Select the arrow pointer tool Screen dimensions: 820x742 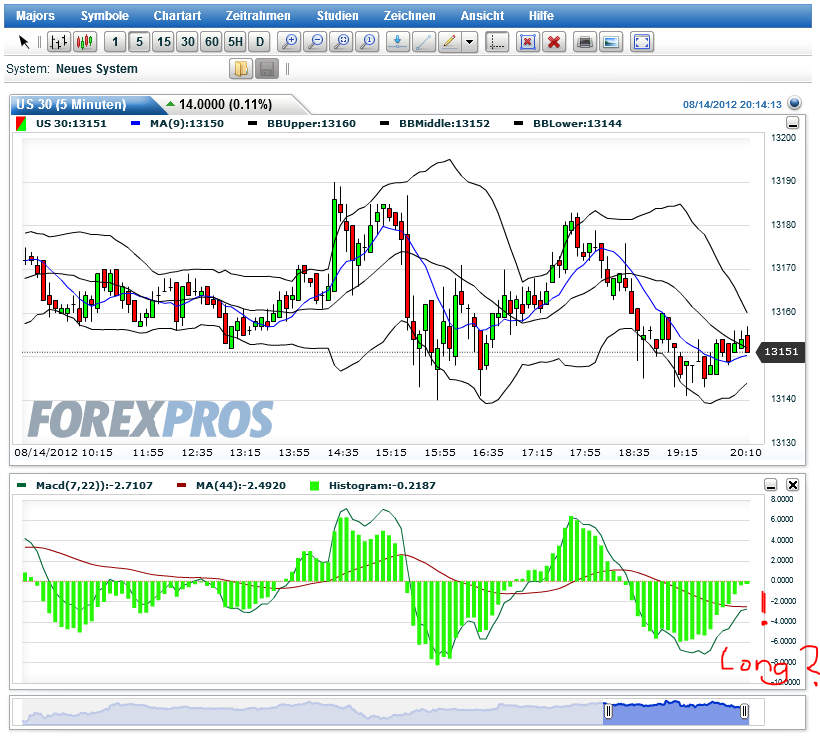pyautogui.click(x=24, y=42)
